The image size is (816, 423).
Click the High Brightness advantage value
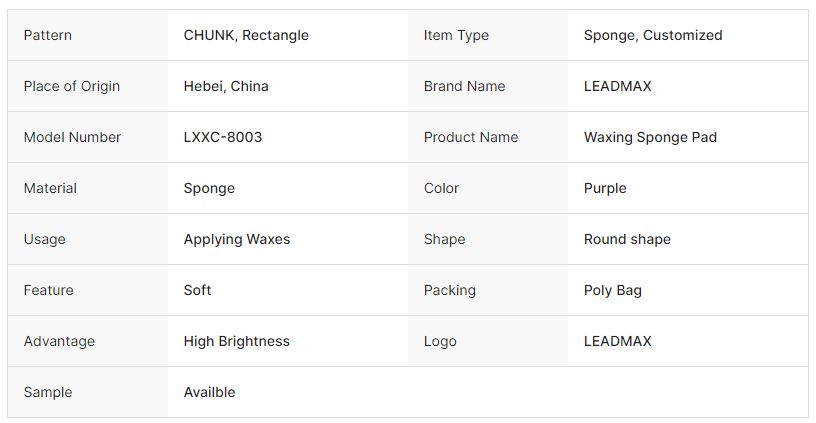(x=237, y=341)
